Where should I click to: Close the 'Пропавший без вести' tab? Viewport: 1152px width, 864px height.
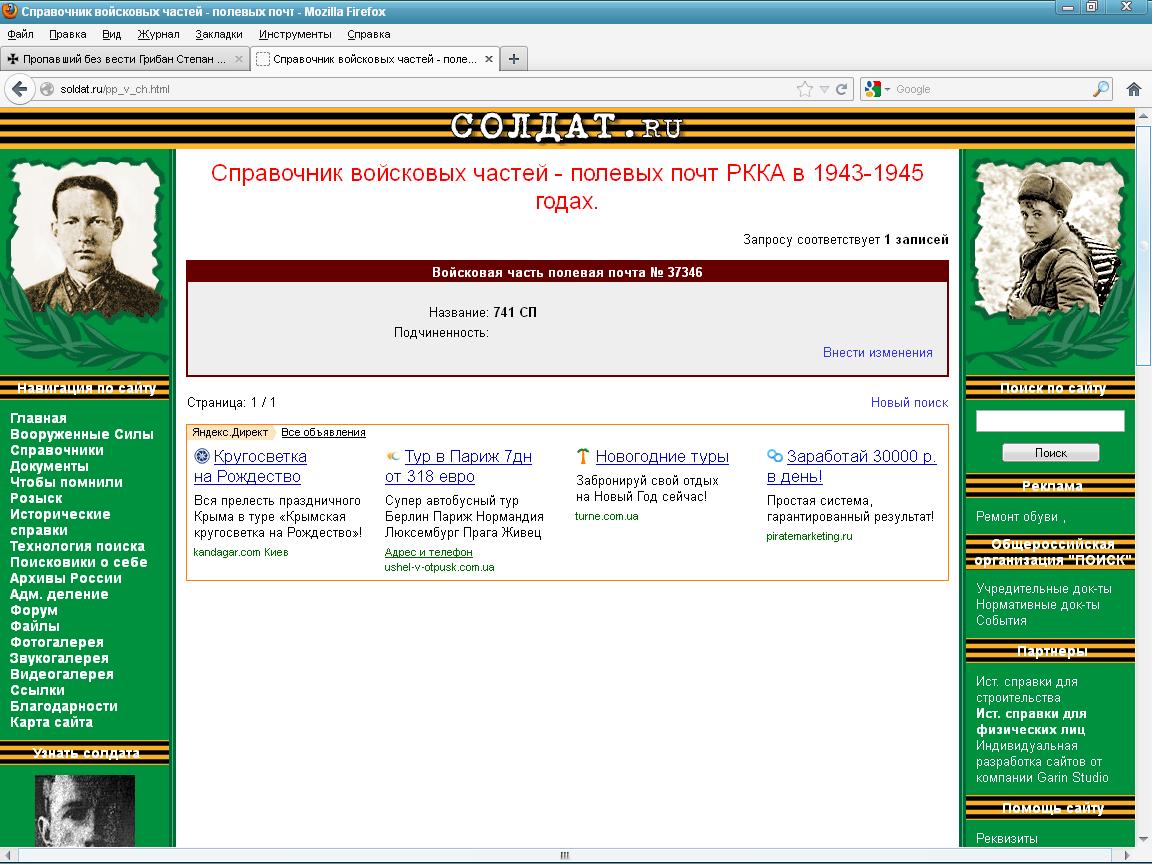click(x=238, y=59)
